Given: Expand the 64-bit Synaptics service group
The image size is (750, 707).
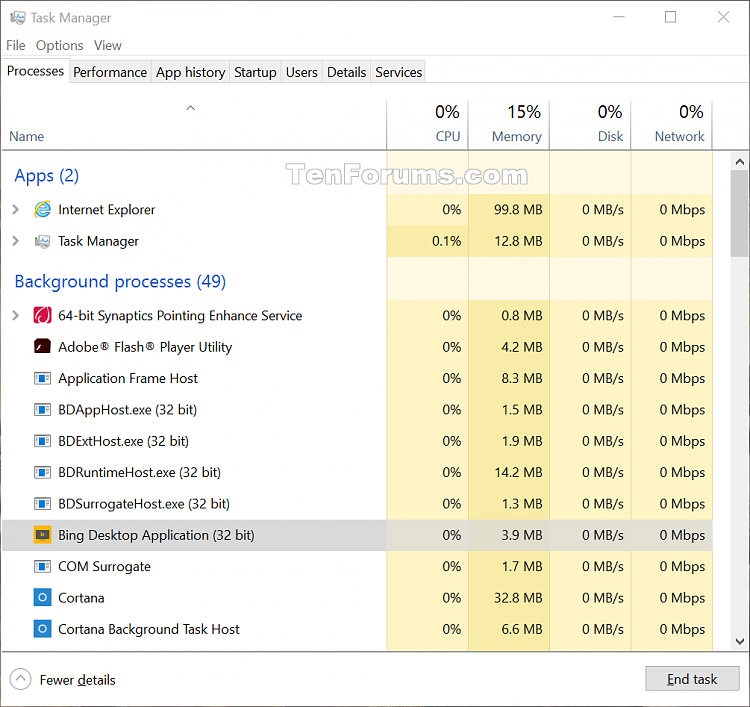Looking at the screenshot, I should [16, 316].
